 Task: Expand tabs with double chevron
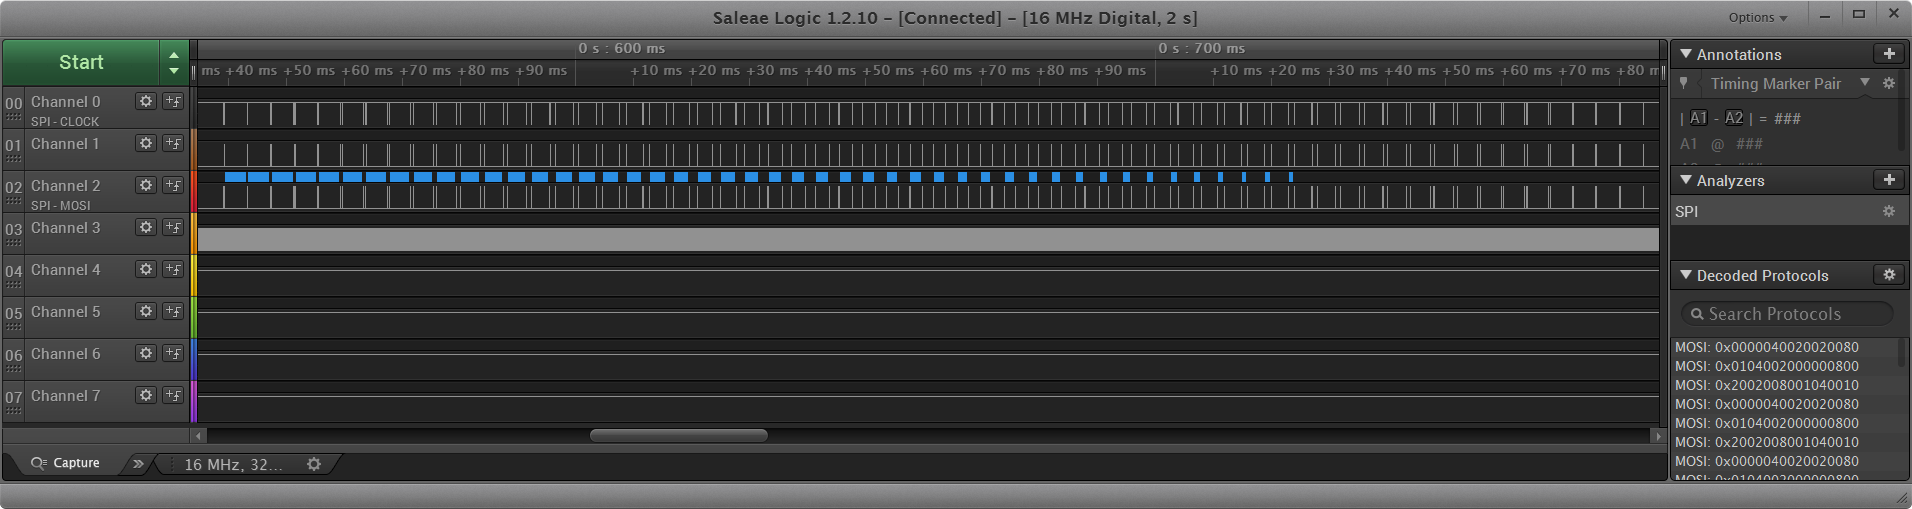point(138,464)
